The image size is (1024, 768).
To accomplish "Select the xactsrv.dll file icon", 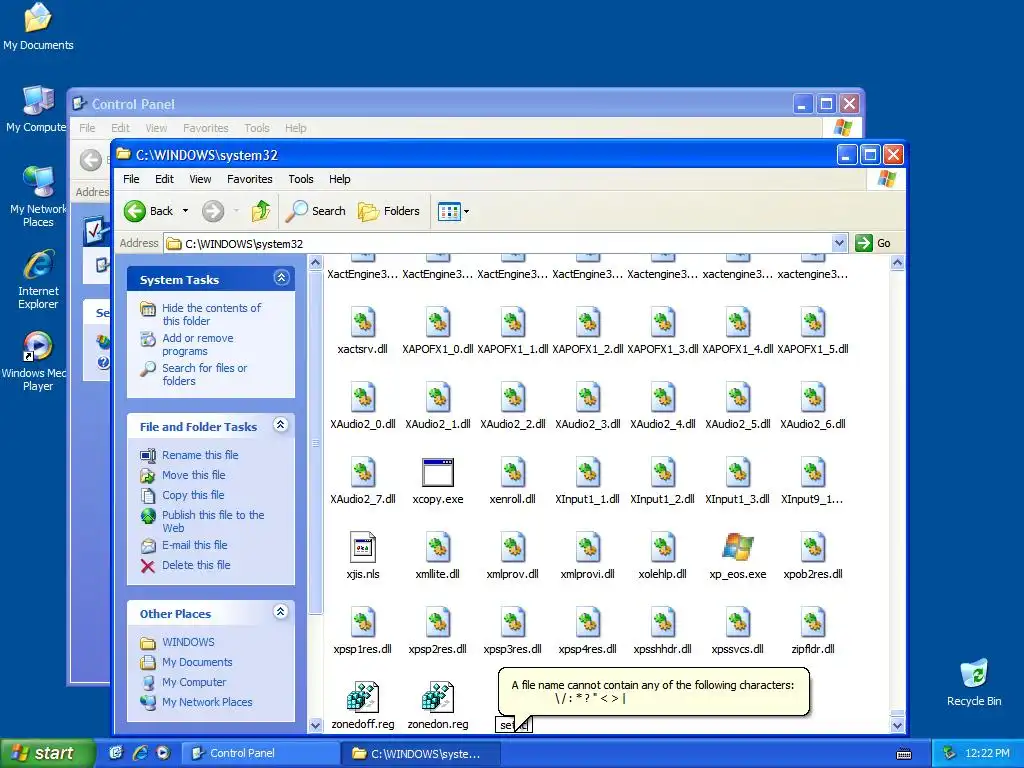I will (362, 322).
